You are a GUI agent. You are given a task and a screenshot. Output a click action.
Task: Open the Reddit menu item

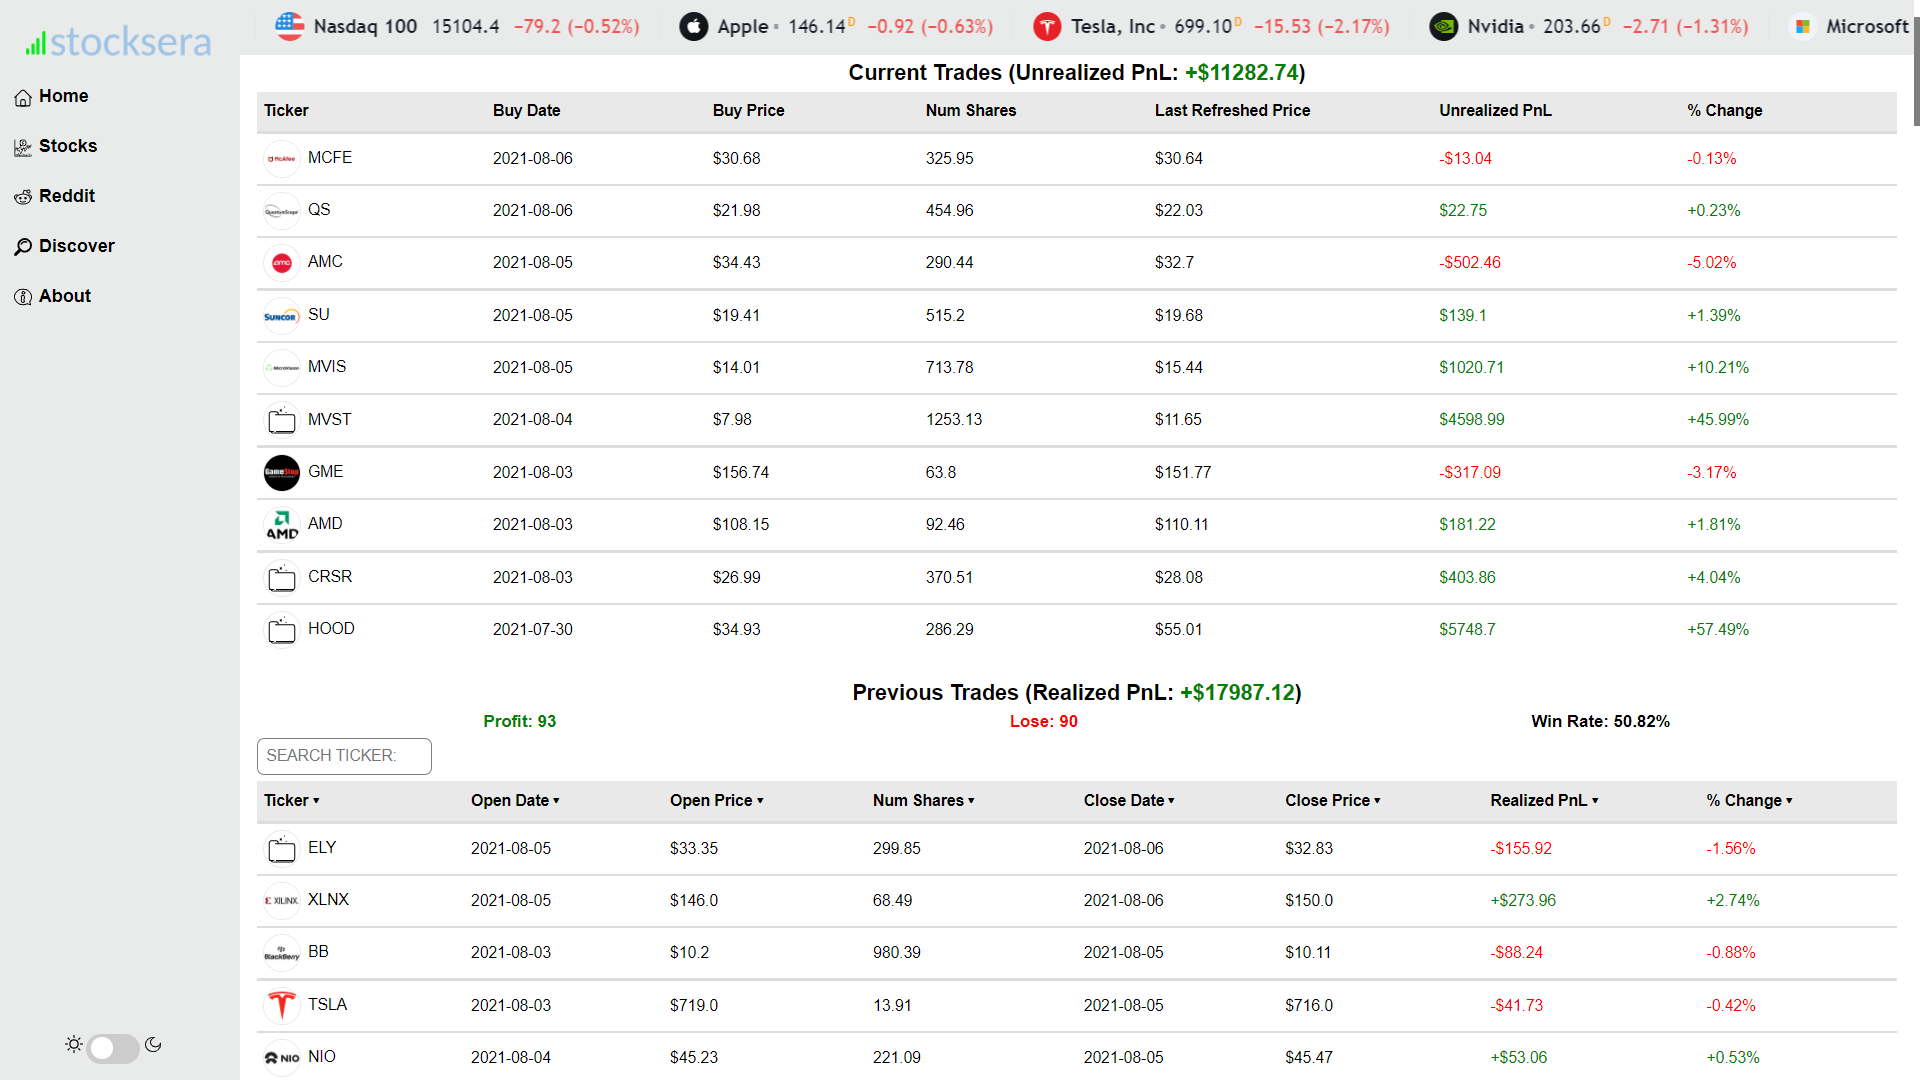click(x=66, y=196)
